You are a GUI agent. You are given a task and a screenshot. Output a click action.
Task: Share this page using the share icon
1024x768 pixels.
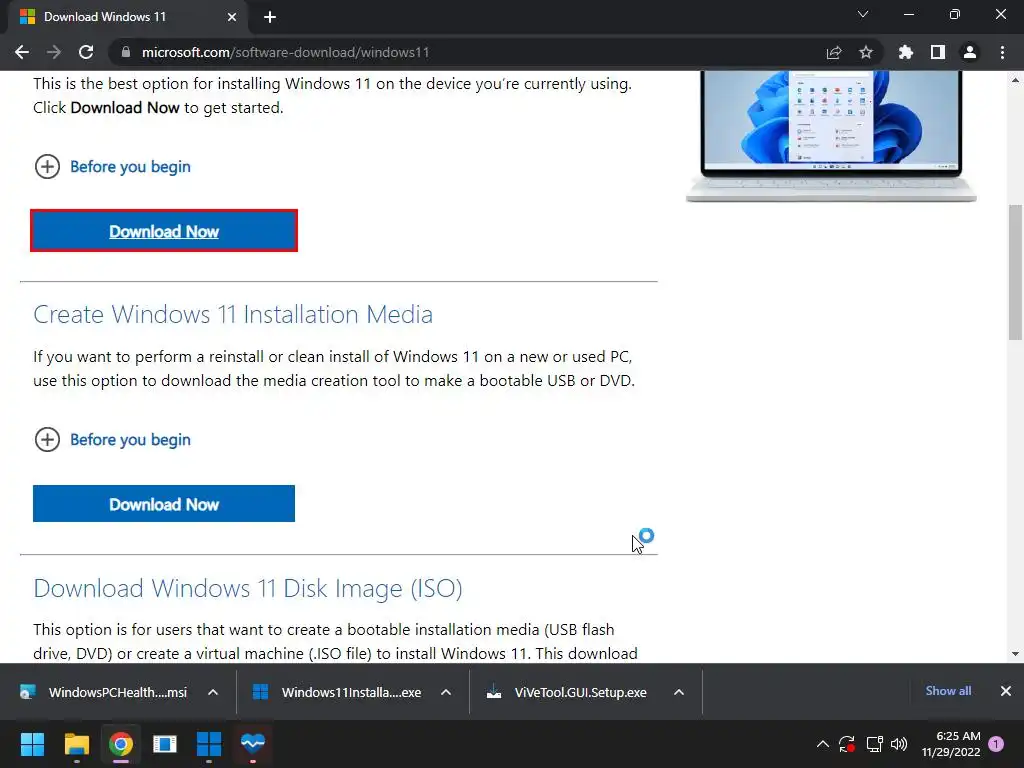pos(834,52)
